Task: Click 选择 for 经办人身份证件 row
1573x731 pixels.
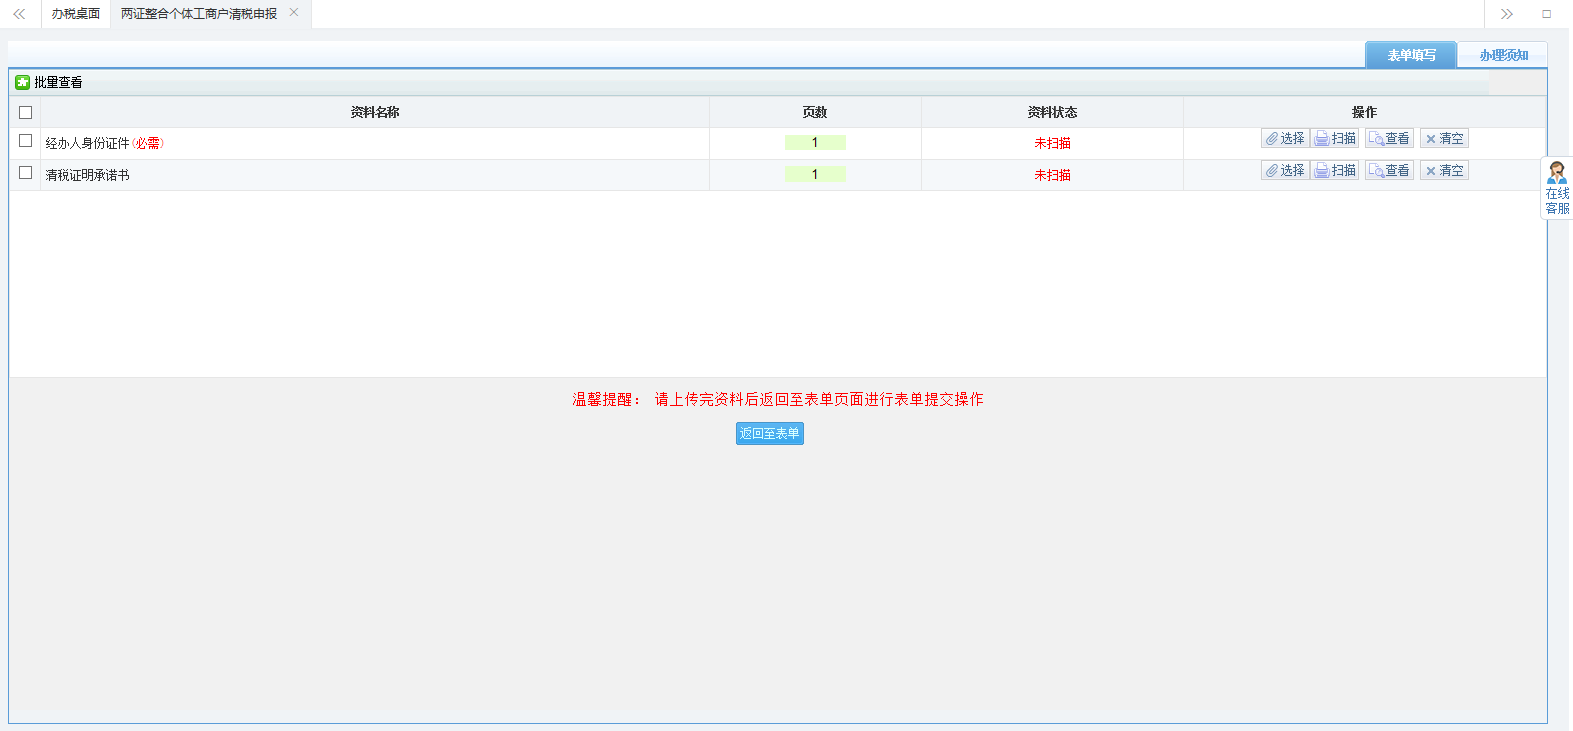Action: tap(1285, 139)
